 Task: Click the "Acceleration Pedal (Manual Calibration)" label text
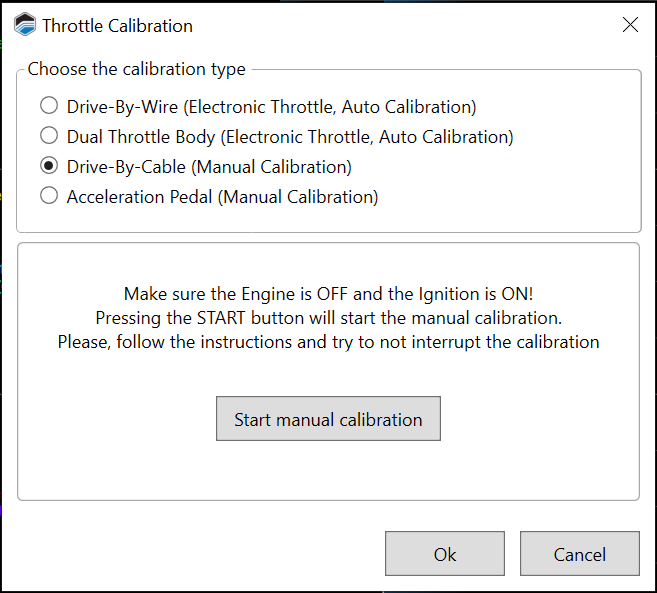pos(222,196)
